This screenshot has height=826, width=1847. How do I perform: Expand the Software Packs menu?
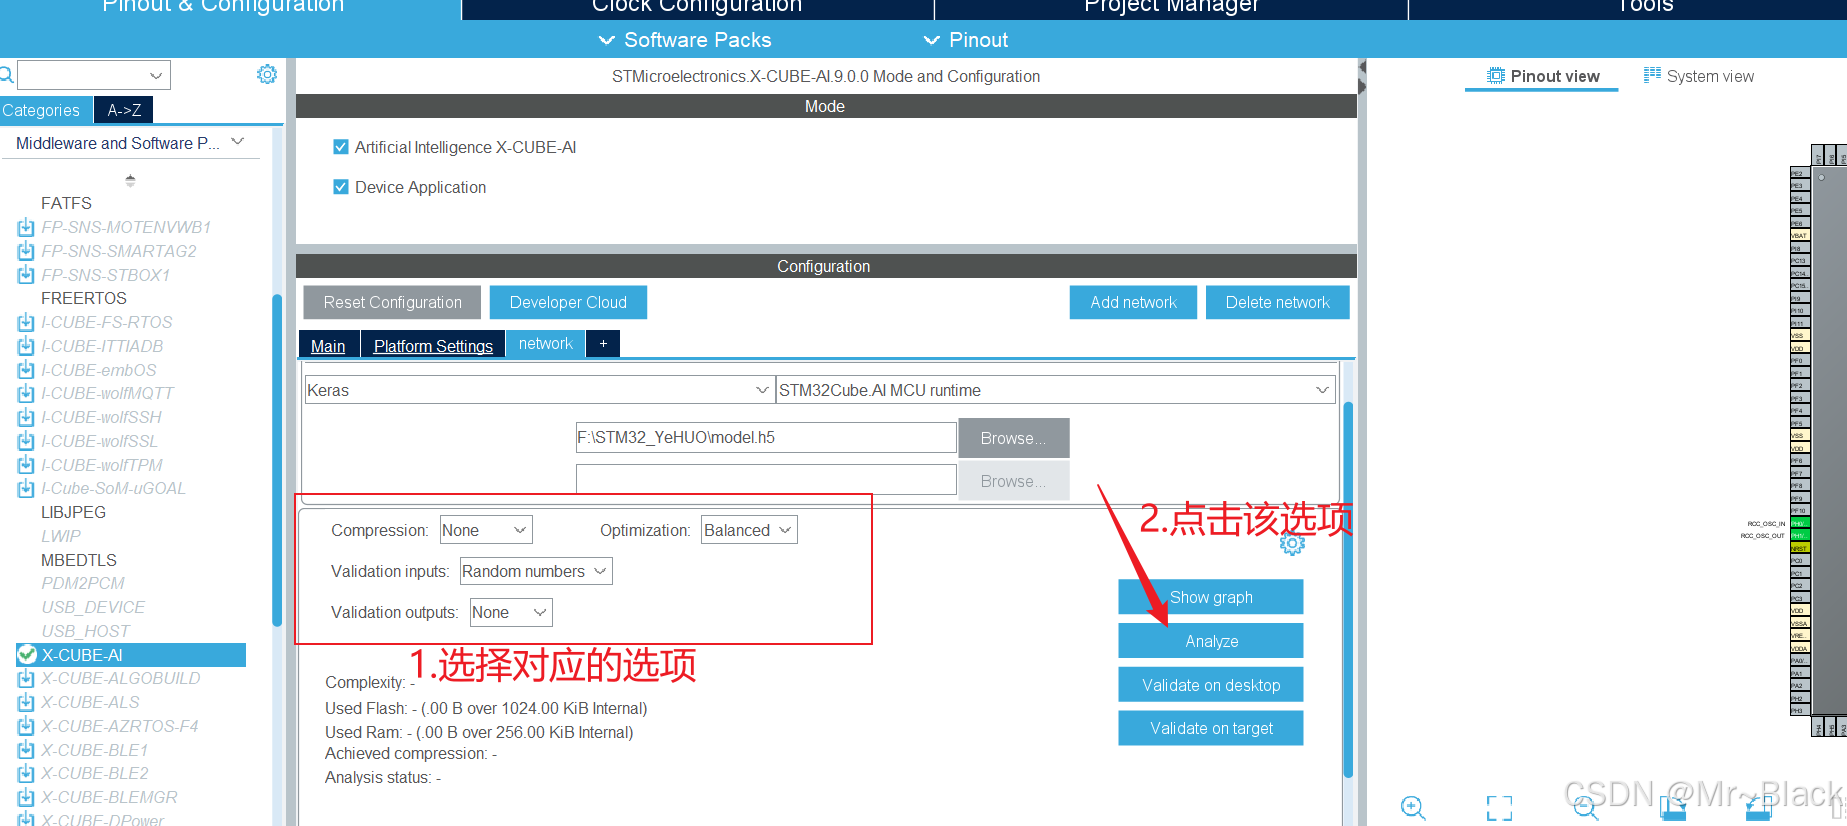[684, 40]
